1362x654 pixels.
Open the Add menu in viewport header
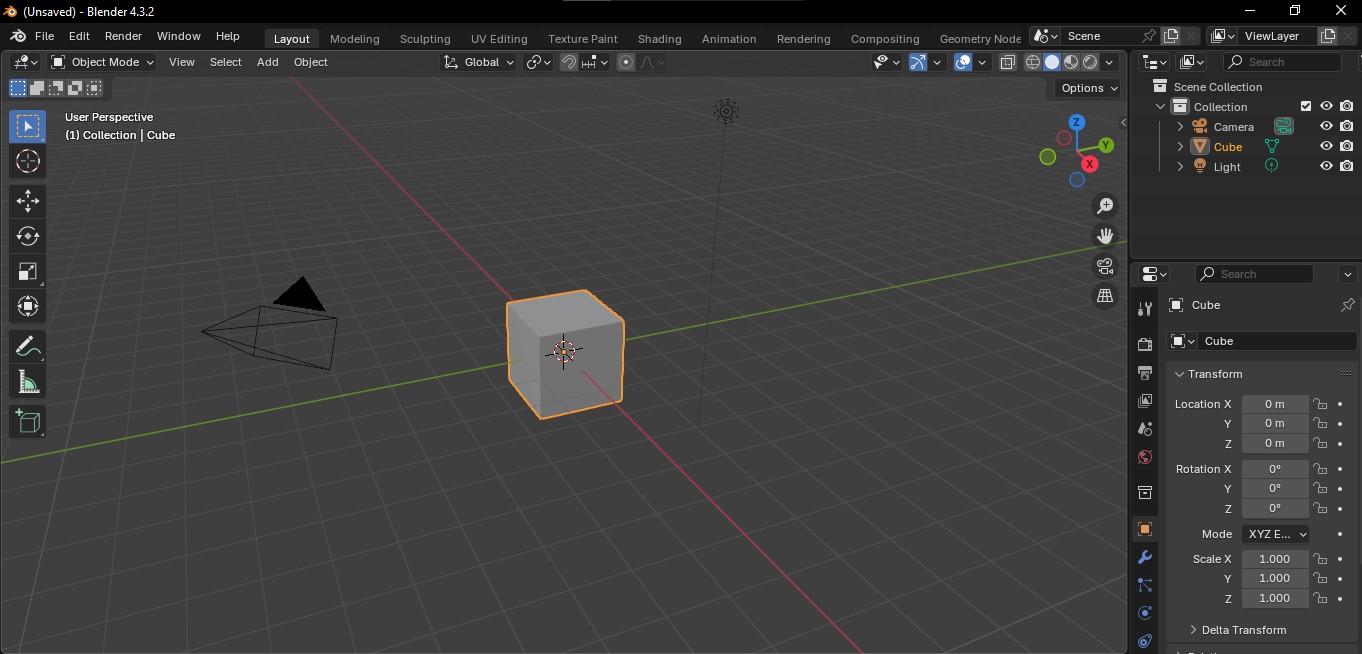(268, 62)
